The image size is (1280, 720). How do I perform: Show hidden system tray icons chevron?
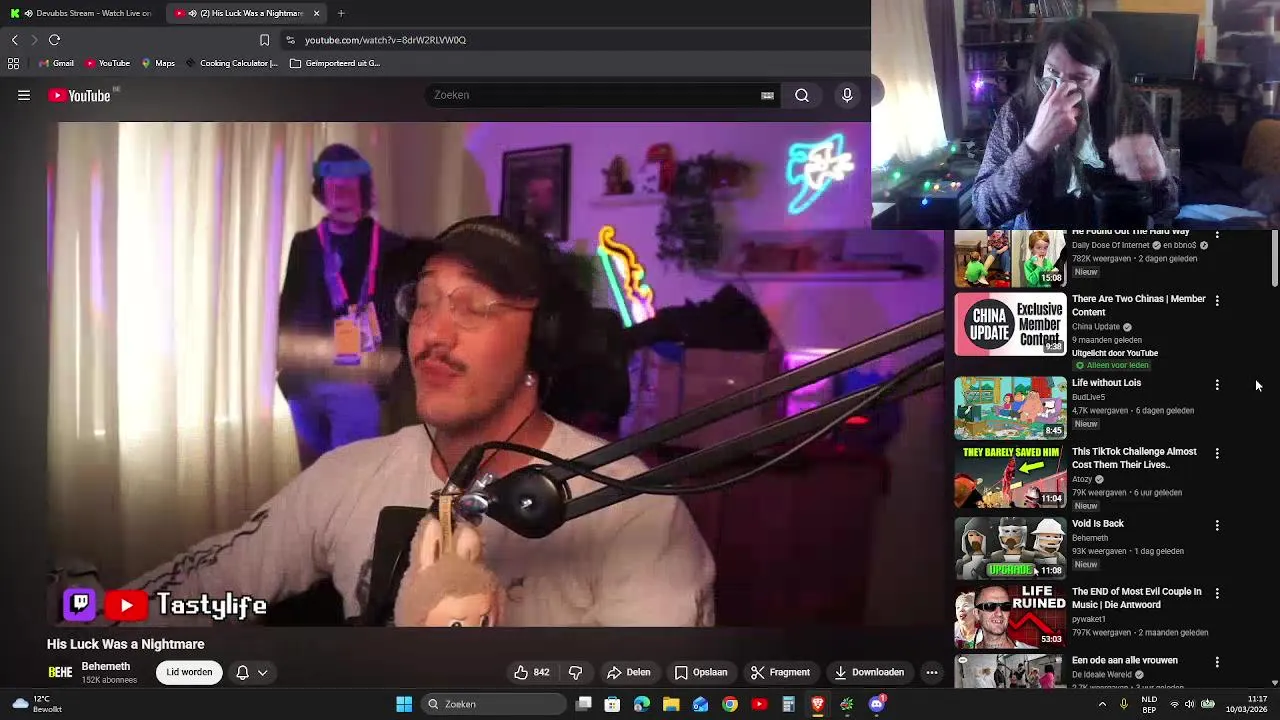click(1102, 704)
